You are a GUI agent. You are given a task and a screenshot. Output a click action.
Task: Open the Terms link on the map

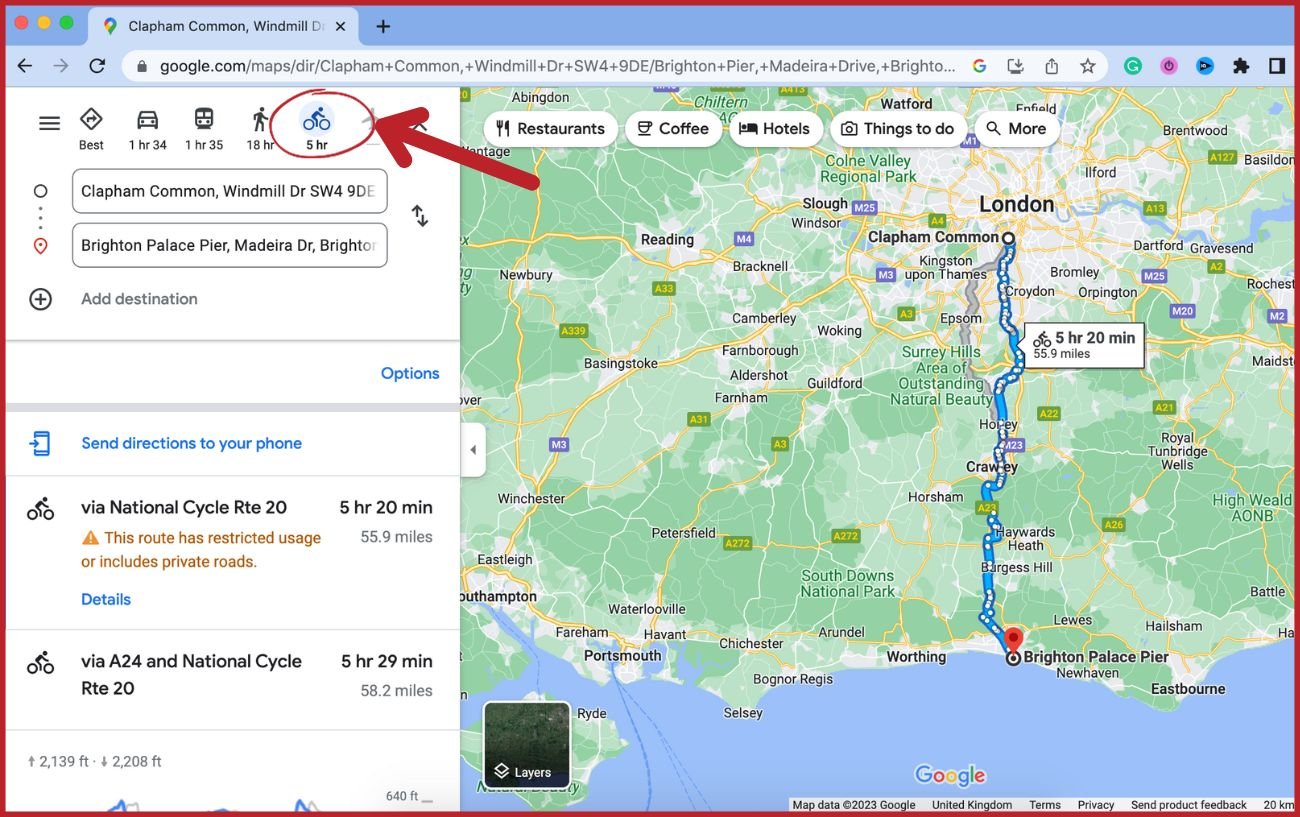click(x=1045, y=805)
